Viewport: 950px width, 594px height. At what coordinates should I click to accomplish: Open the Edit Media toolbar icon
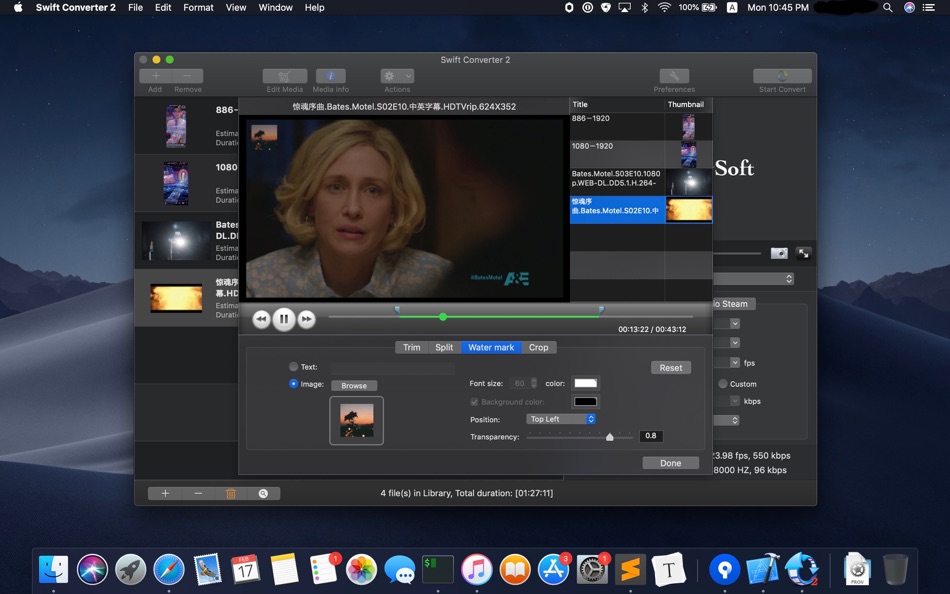[x=284, y=75]
